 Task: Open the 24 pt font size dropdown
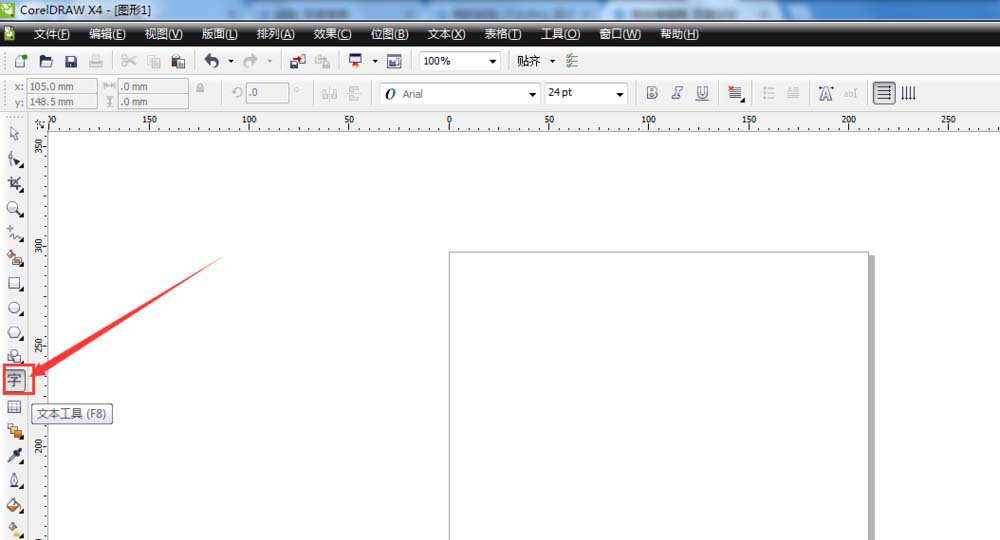tap(619, 94)
